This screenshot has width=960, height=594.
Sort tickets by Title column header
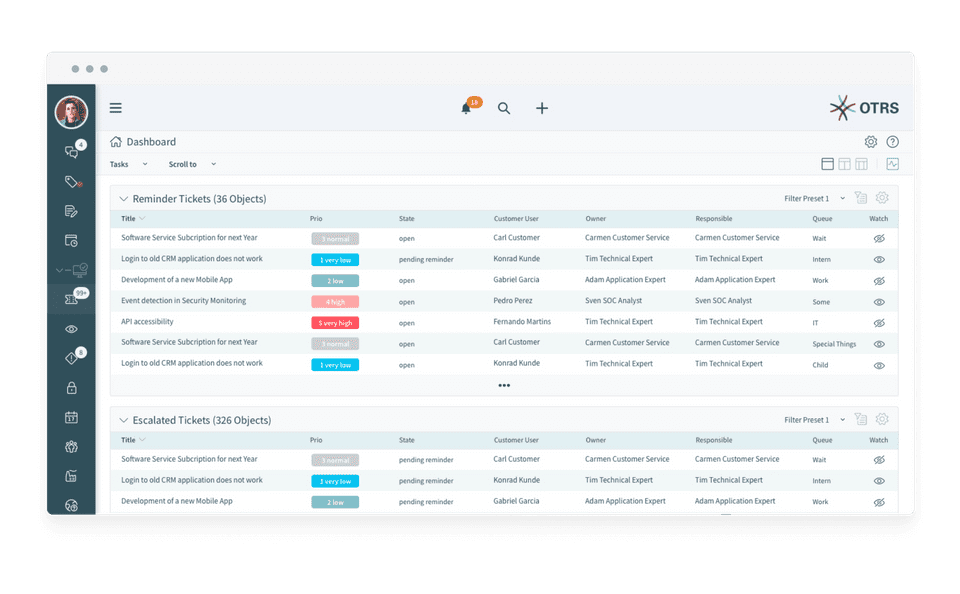(129, 218)
